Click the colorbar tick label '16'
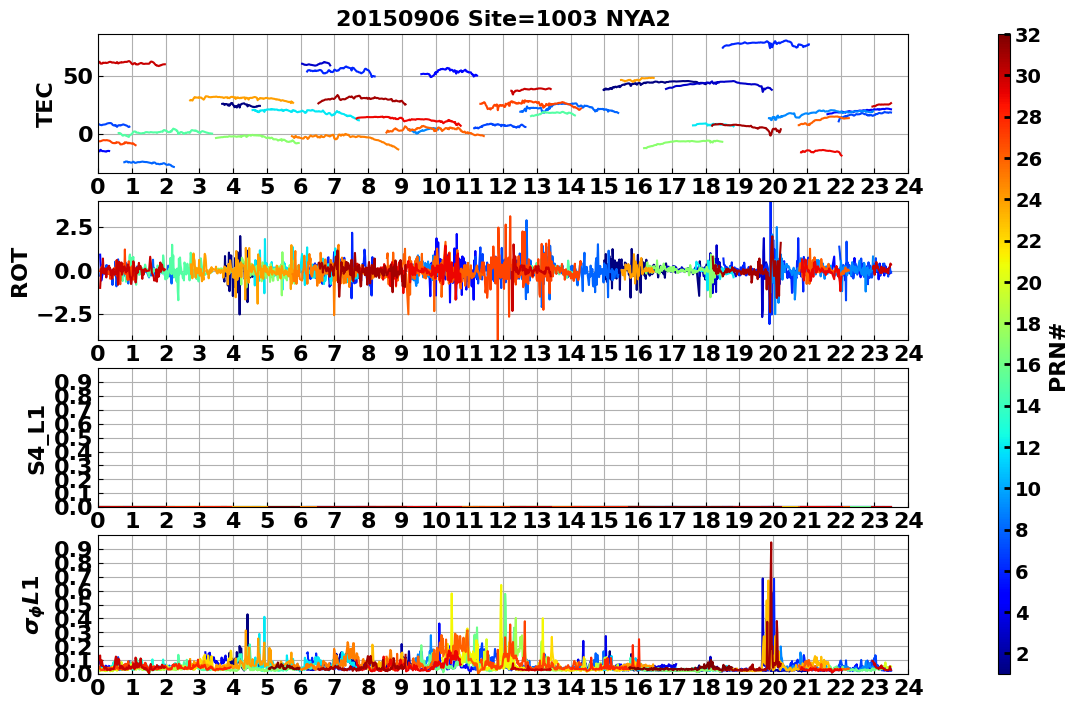Viewport: 1077px width, 709px height. 1028,365
